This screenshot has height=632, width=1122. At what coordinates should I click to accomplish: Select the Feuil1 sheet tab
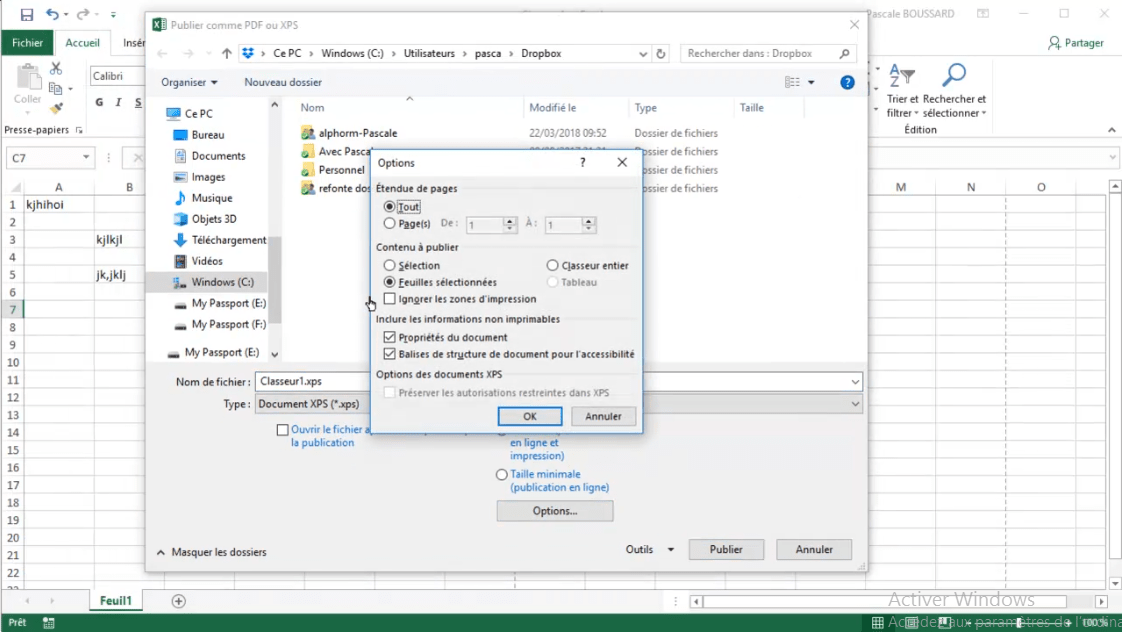click(x=115, y=600)
